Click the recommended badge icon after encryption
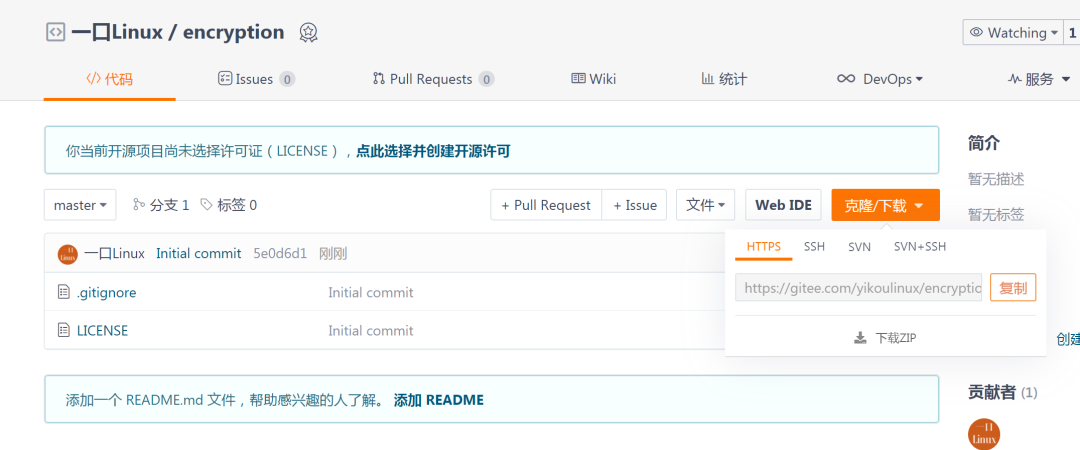1080x450 pixels. pos(309,32)
